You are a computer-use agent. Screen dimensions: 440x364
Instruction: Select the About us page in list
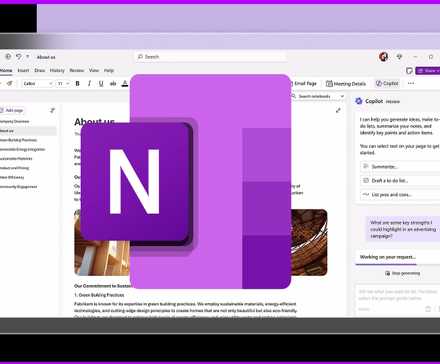pos(28,131)
